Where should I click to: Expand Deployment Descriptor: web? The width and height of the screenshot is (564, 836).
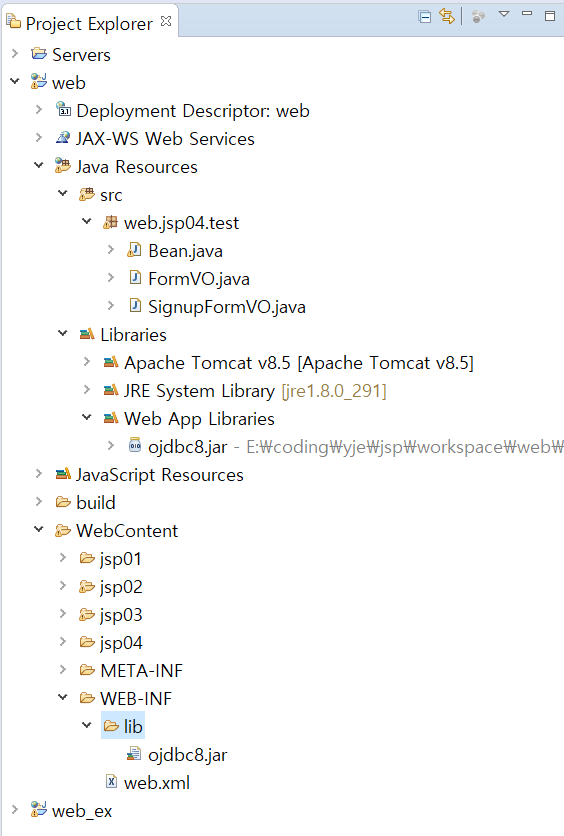click(39, 109)
